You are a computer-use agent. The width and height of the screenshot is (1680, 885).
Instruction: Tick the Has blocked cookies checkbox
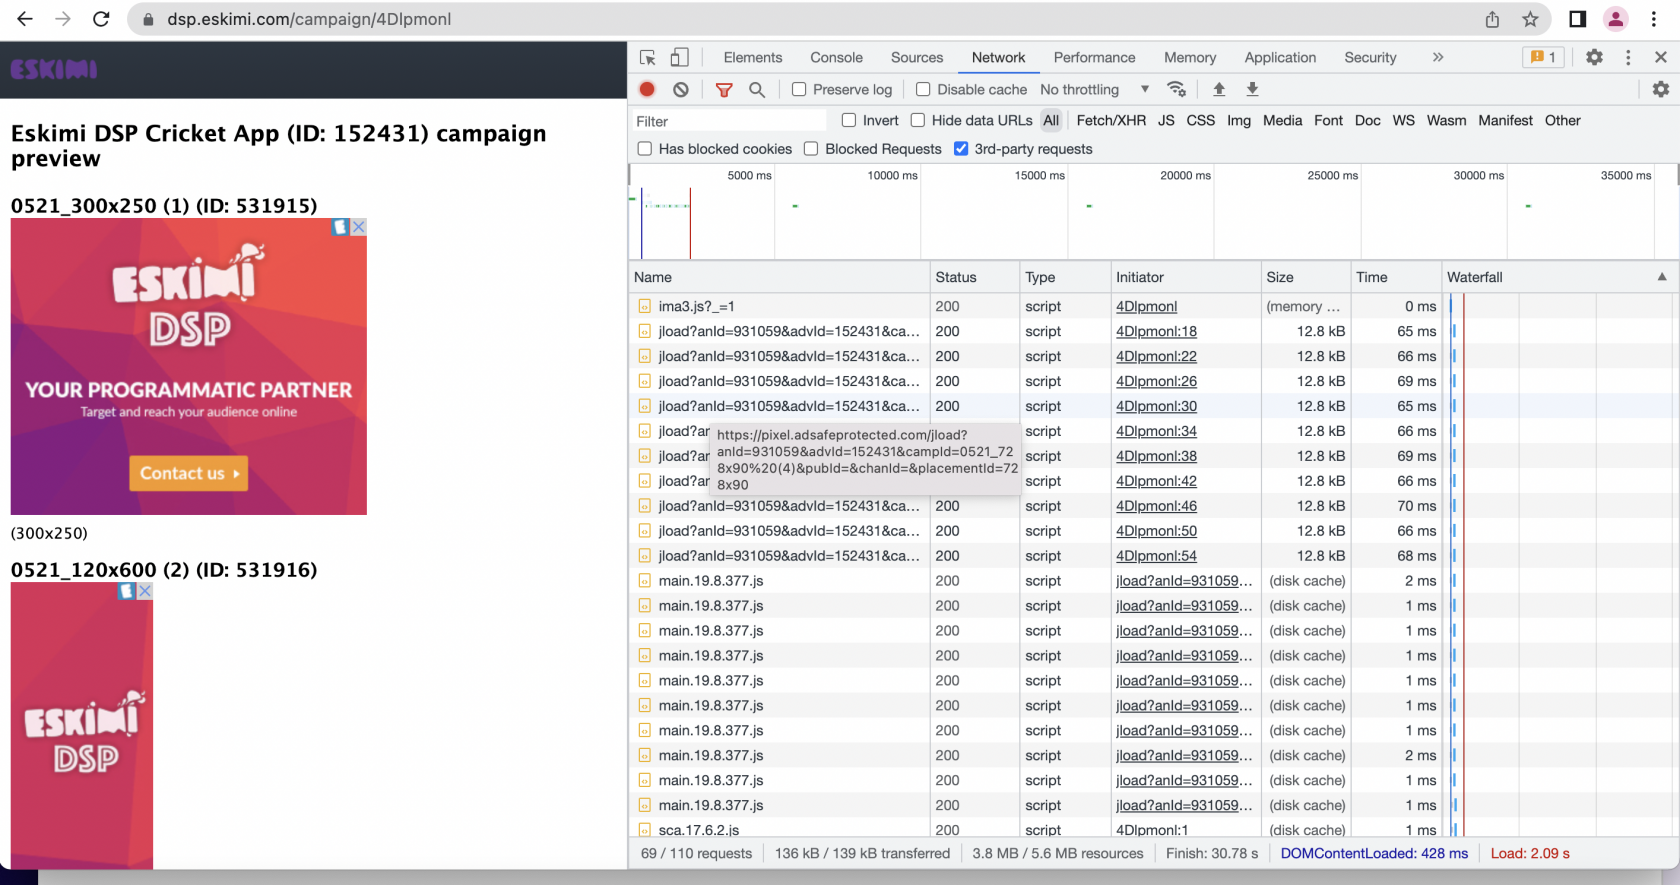645,149
